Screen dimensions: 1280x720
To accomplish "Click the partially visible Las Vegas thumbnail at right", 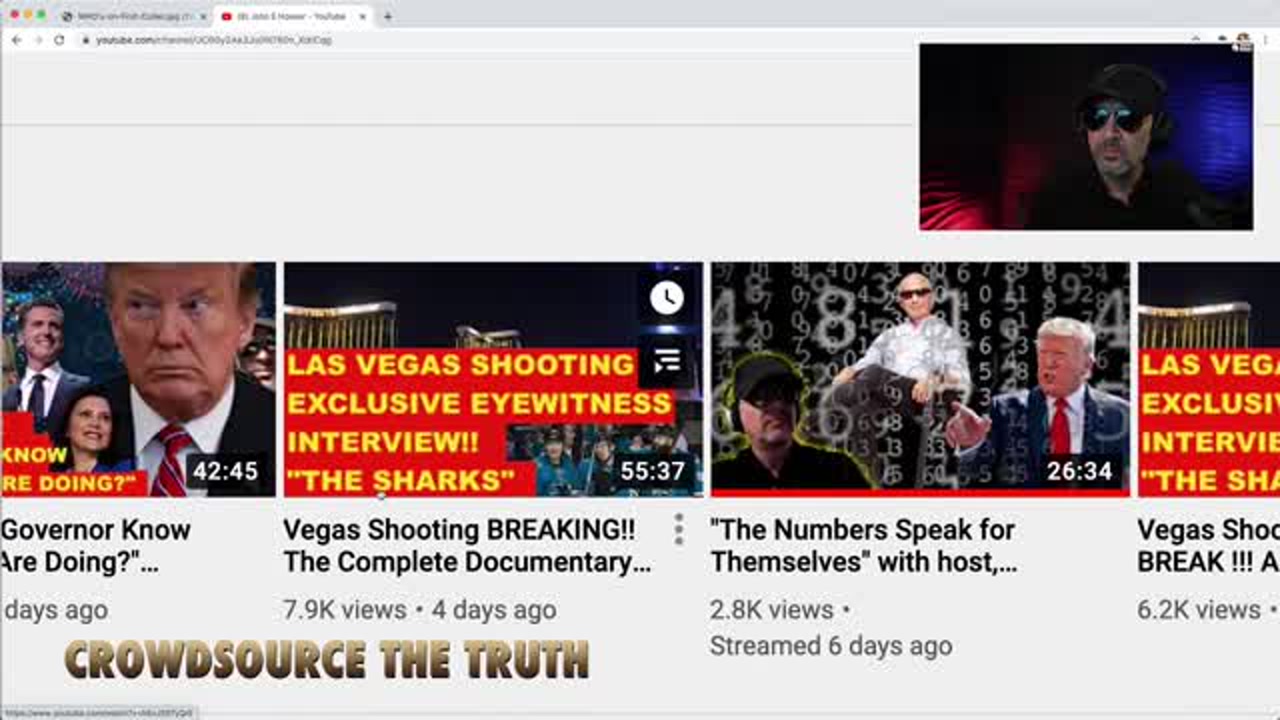I will (x=1208, y=380).
